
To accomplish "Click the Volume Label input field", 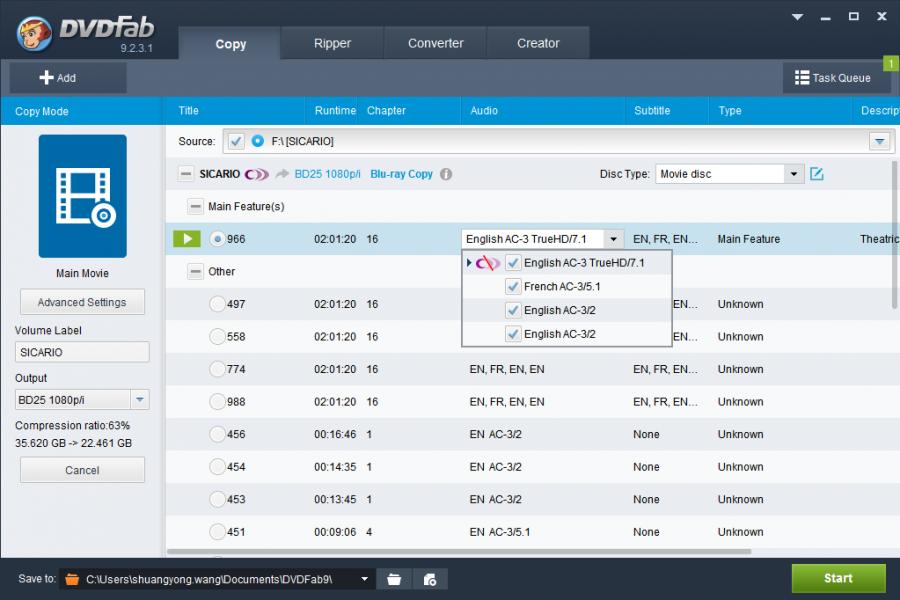I will (x=82, y=352).
